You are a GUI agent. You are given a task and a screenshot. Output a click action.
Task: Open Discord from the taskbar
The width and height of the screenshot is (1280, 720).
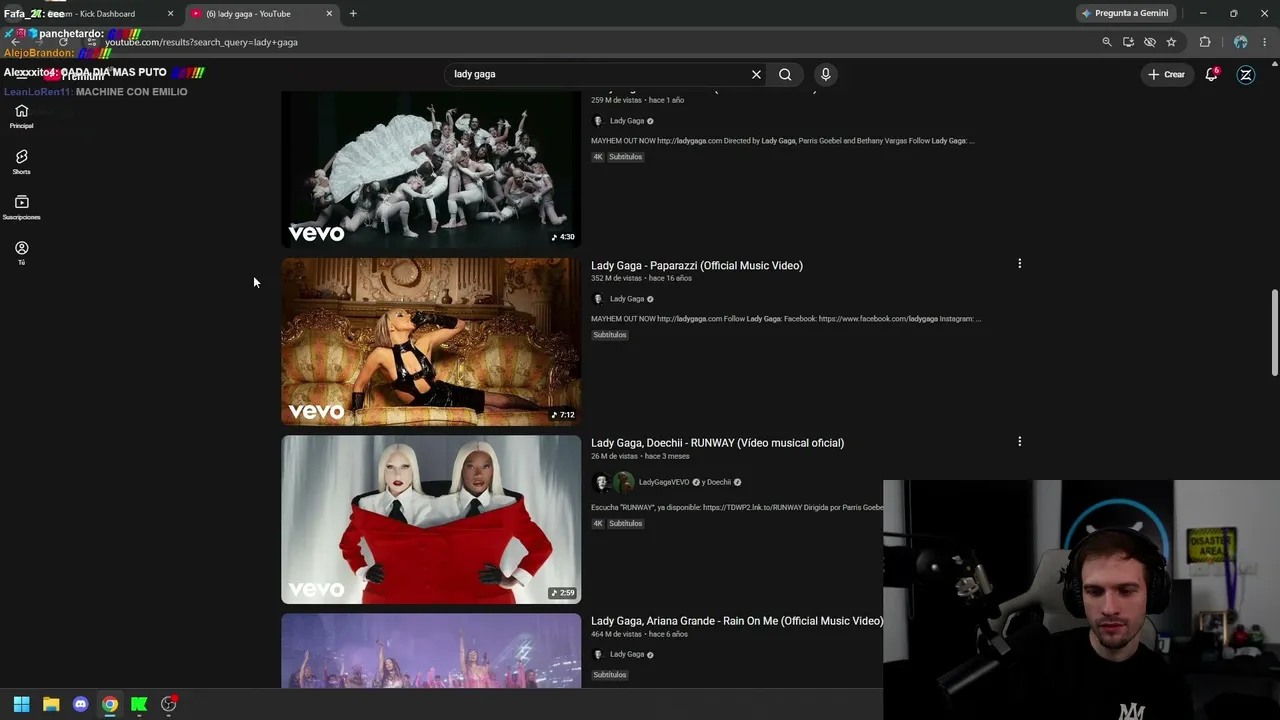click(x=80, y=704)
